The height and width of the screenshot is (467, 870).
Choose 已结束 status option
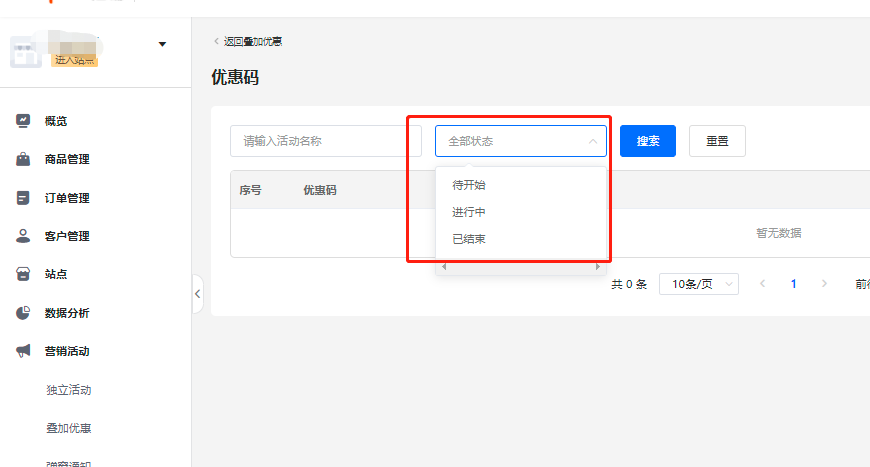pos(469,239)
